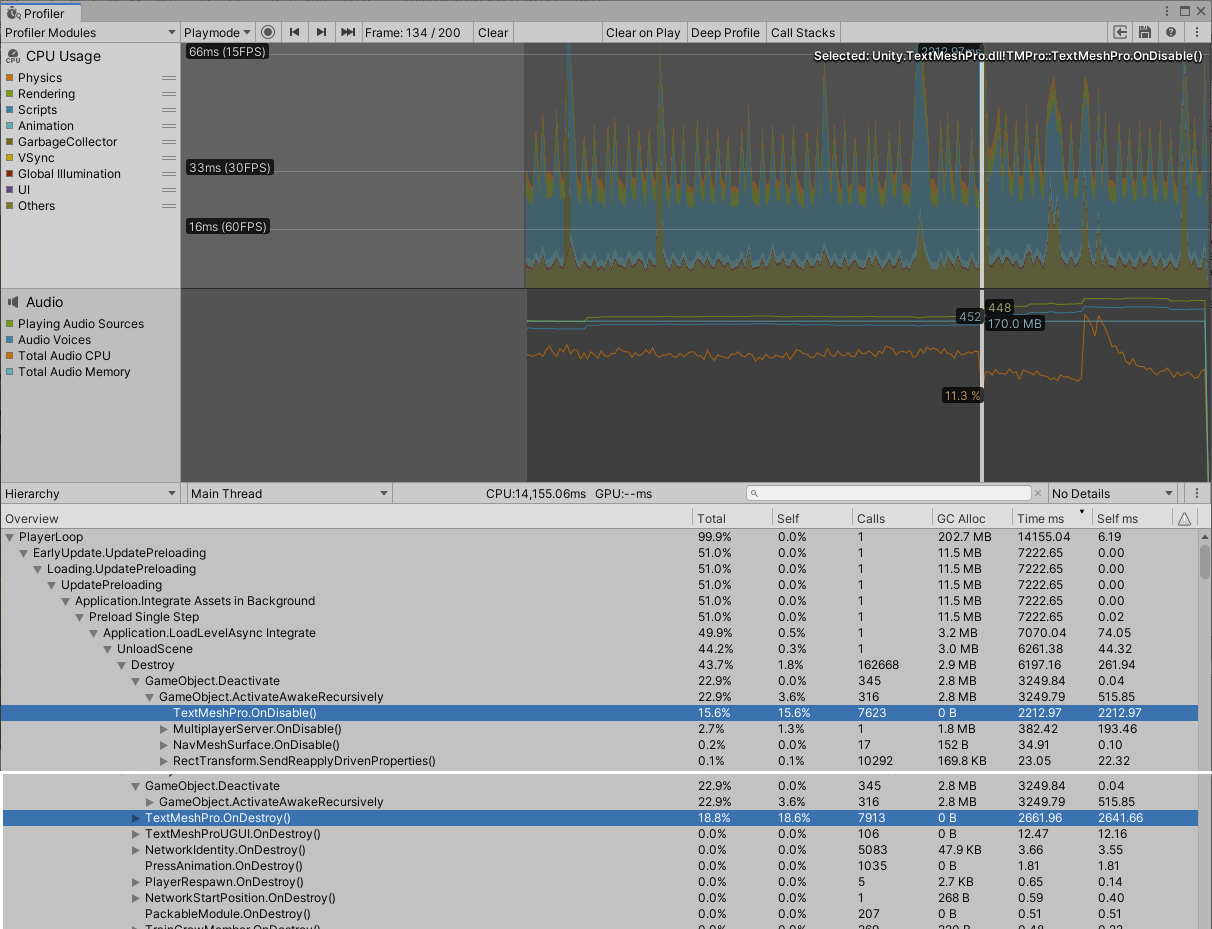
Task: Open the Profiler Modules menu
Action: coord(90,32)
